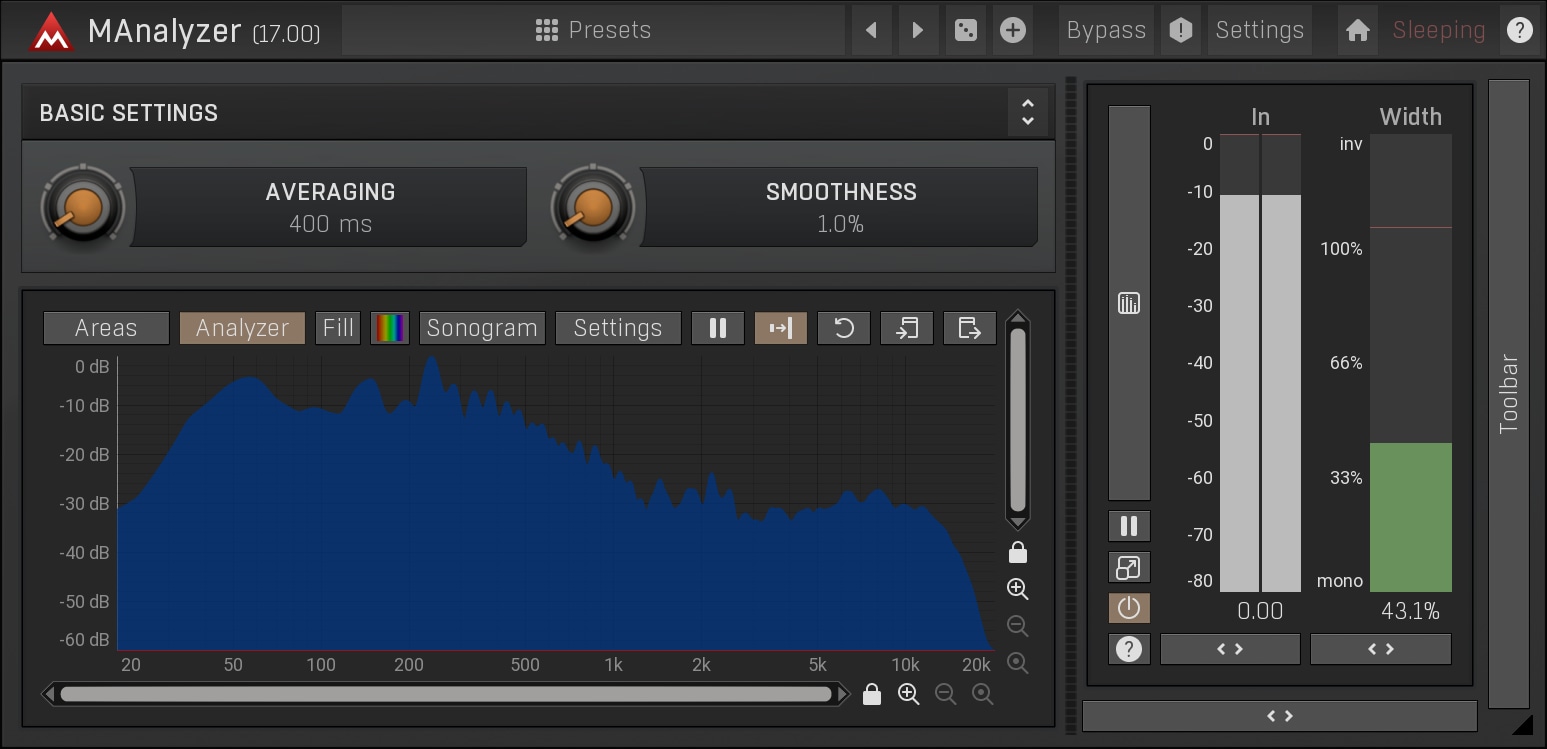The height and width of the screenshot is (749, 1547).
Task: Open the top bar Settings button
Action: 1259,30
